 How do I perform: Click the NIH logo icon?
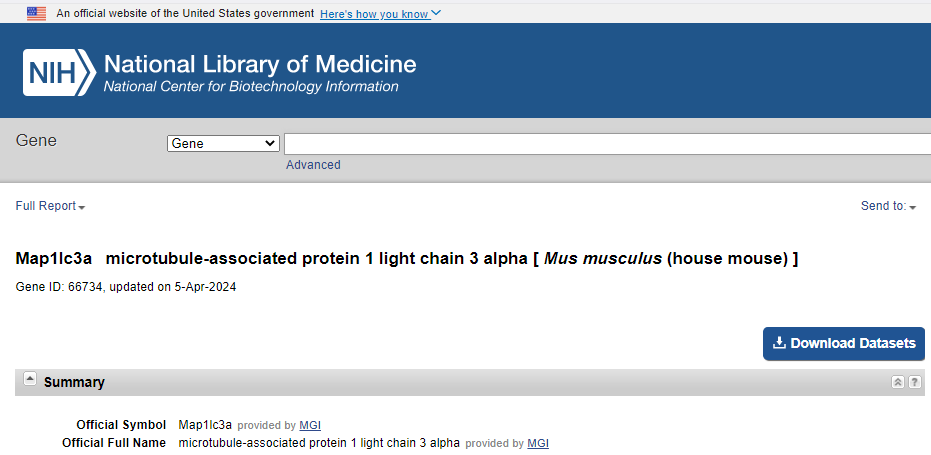(59, 72)
